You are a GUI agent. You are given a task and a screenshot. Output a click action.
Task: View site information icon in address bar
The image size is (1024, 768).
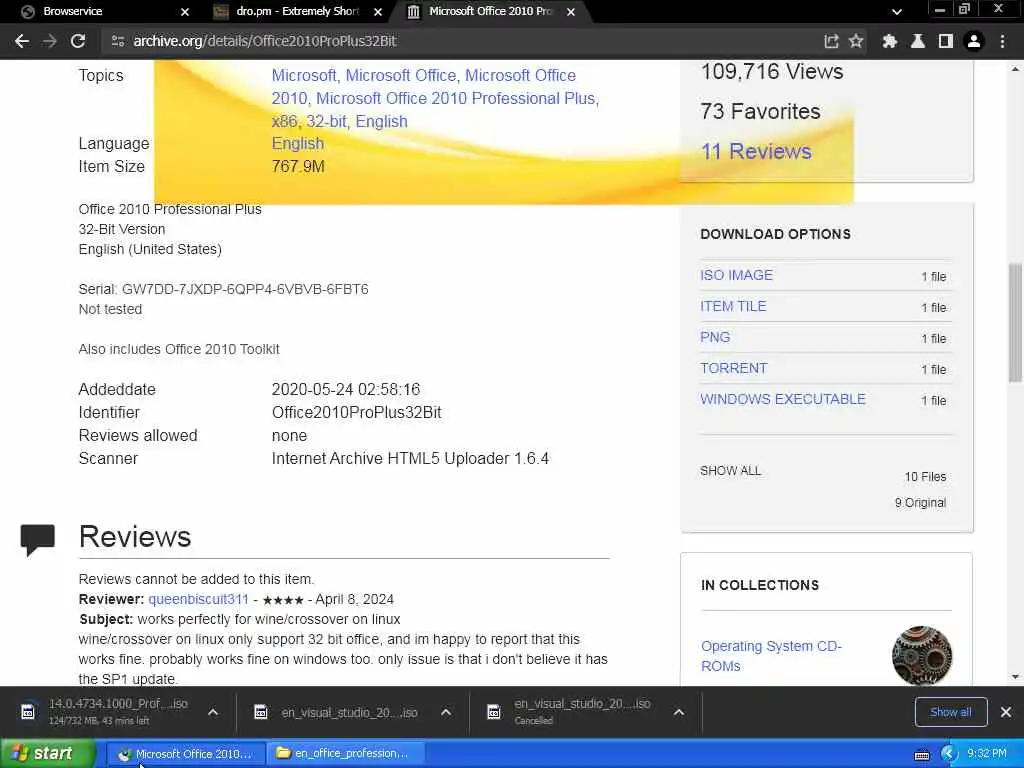pos(118,41)
